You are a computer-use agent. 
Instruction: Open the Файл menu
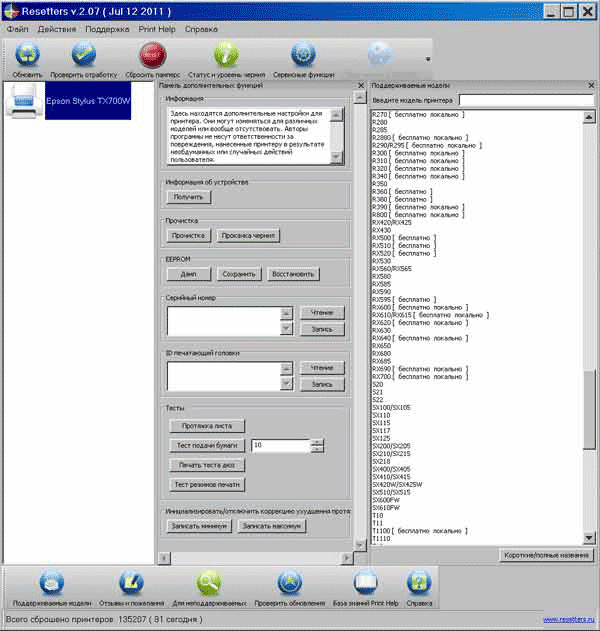[17, 29]
